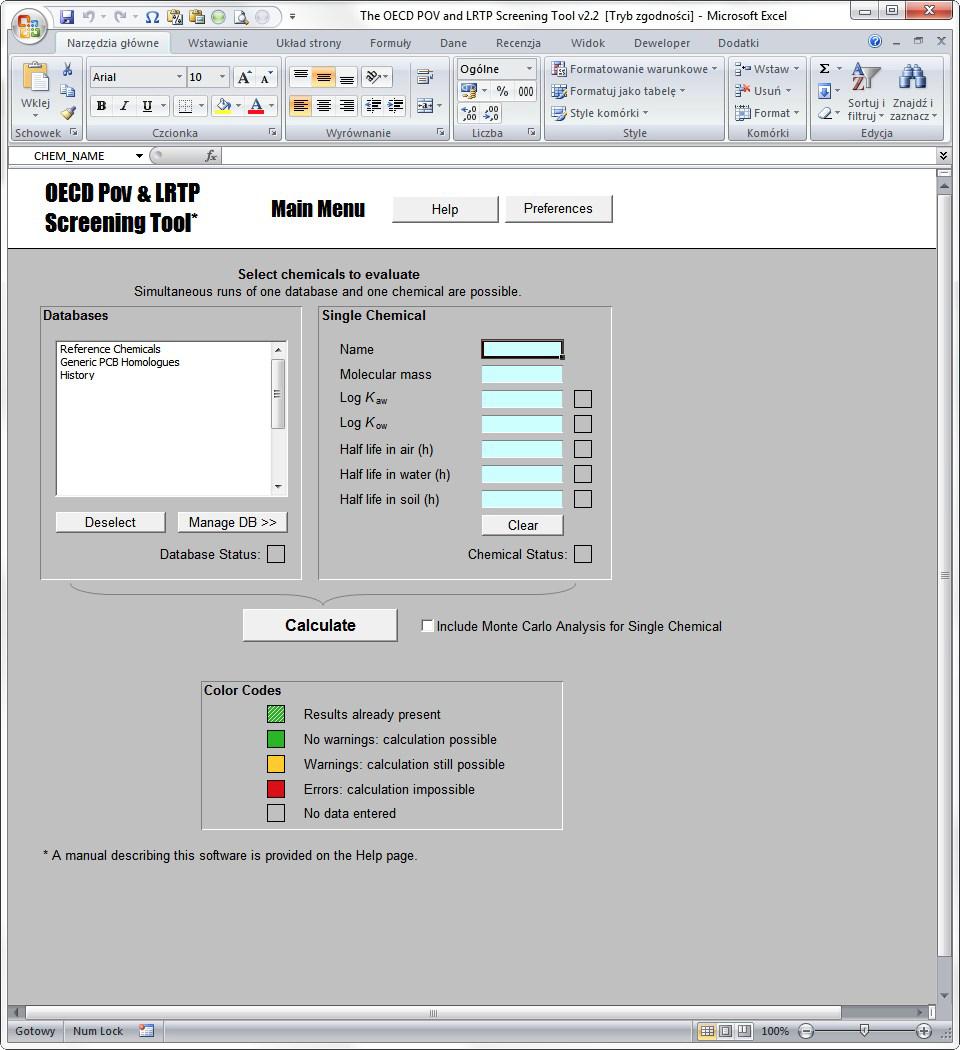Viewport: 960px width, 1050px height.
Task: Adjust the zoom slider handle in status bar
Action: pyautogui.click(x=864, y=1031)
